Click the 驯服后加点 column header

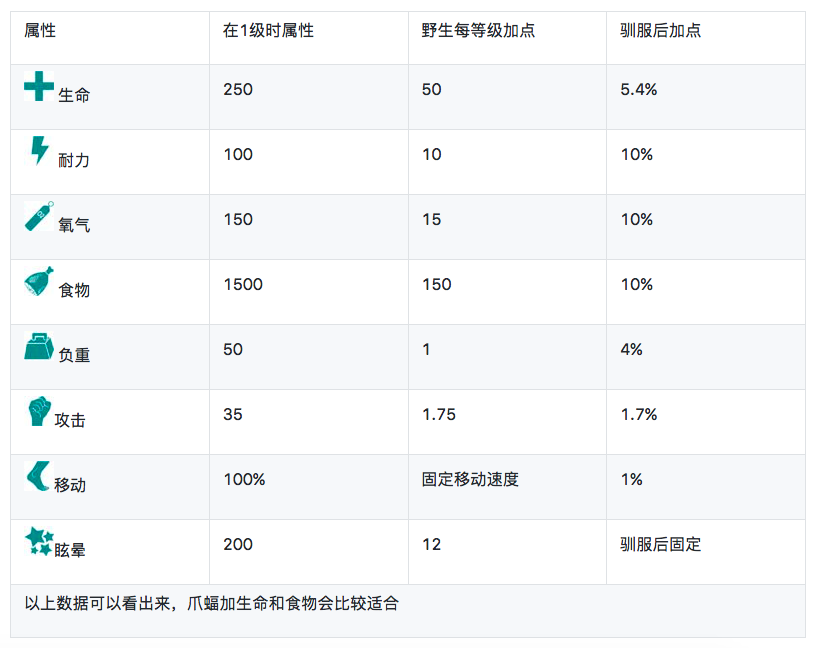click(660, 31)
